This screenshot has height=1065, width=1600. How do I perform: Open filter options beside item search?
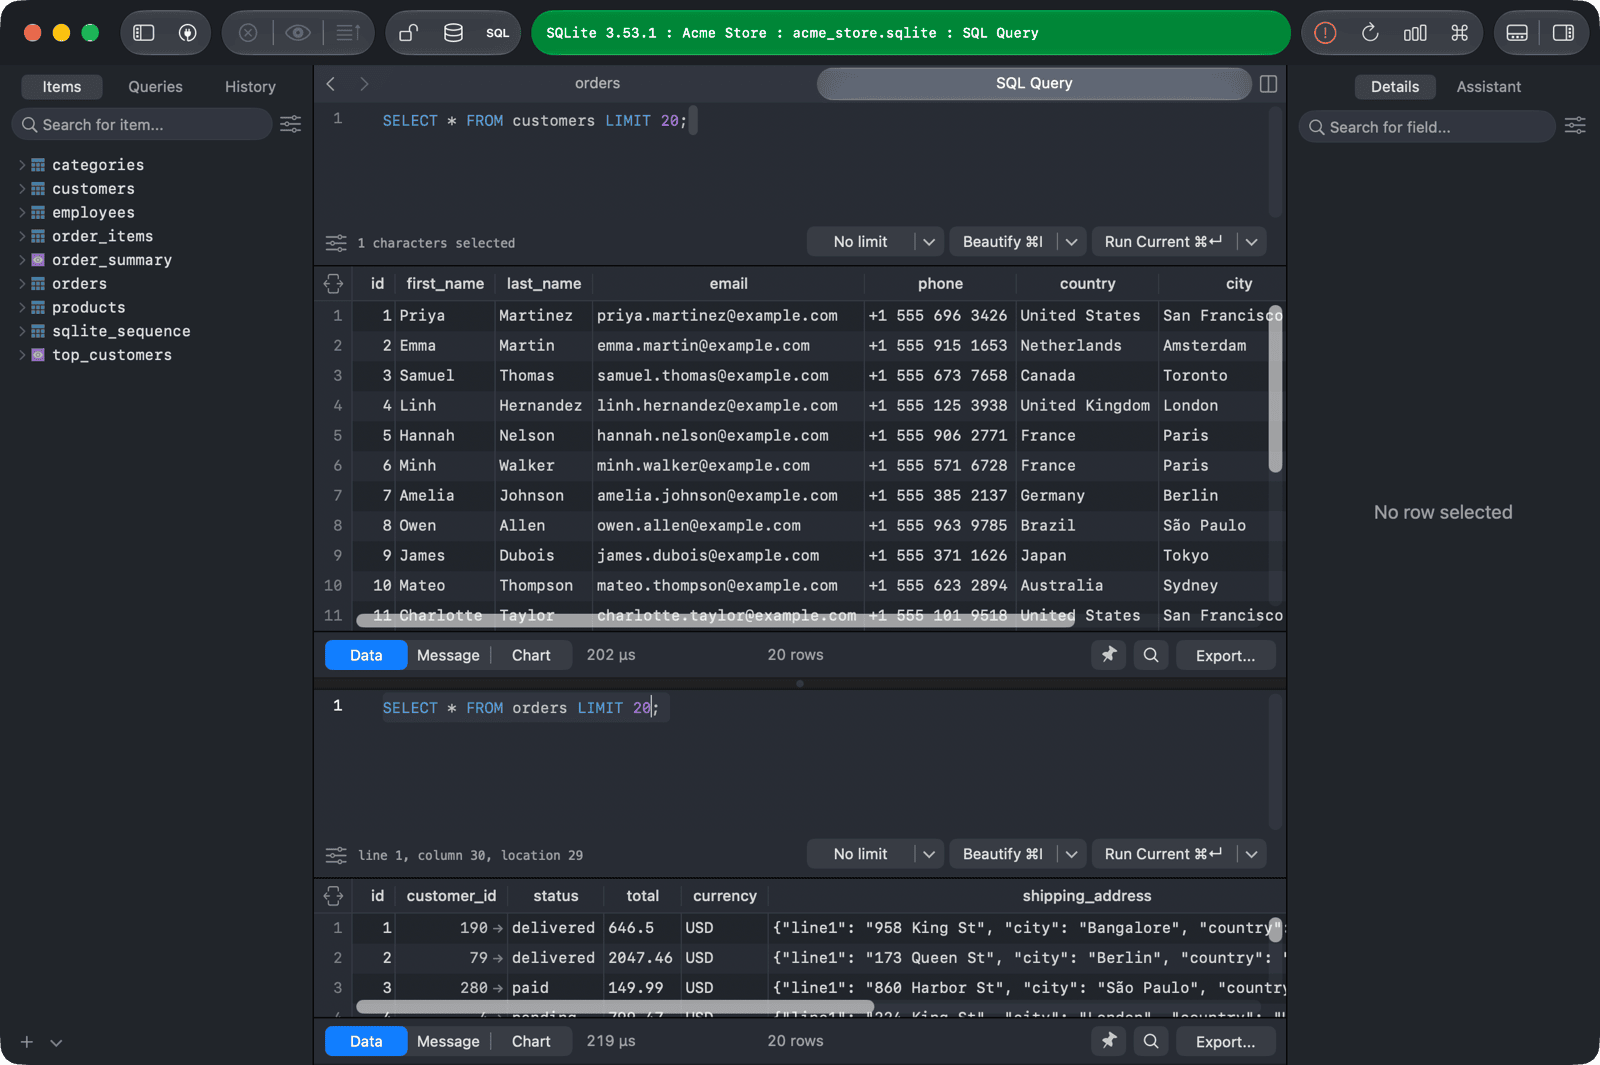(290, 124)
